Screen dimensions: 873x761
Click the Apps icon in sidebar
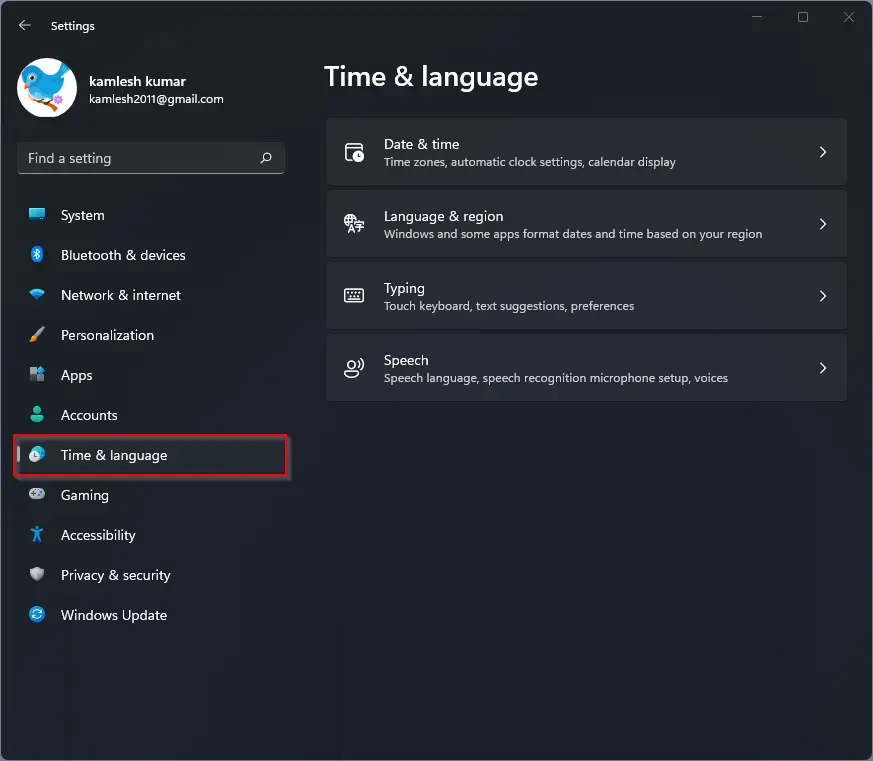[37, 374]
